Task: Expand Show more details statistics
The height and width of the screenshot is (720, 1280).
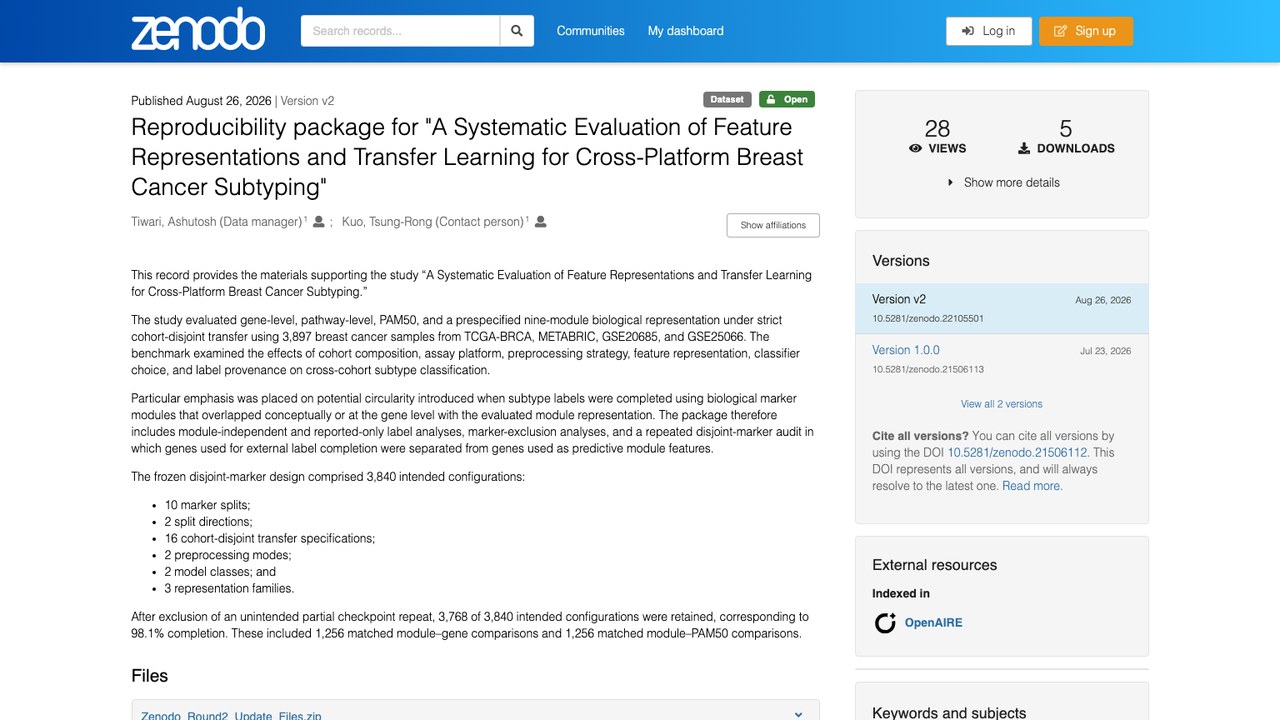Action: pyautogui.click(x=1002, y=182)
